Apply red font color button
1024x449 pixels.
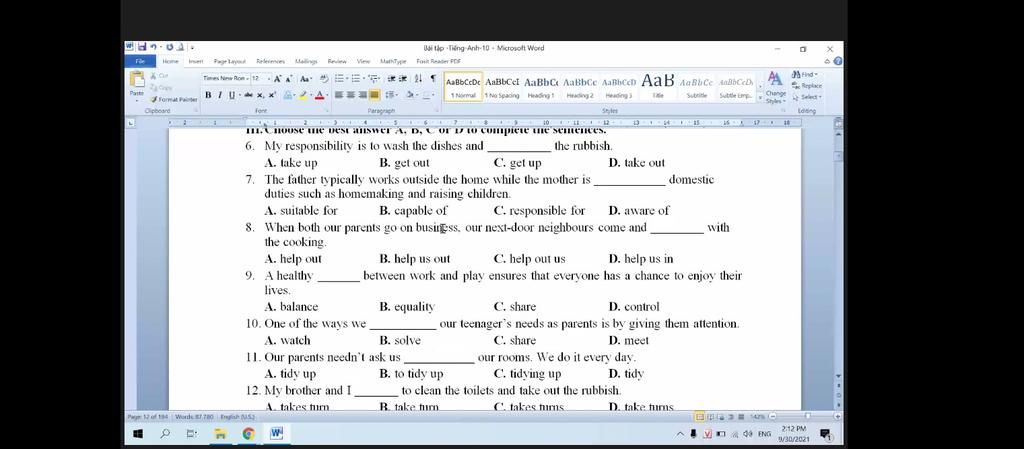tap(319, 94)
